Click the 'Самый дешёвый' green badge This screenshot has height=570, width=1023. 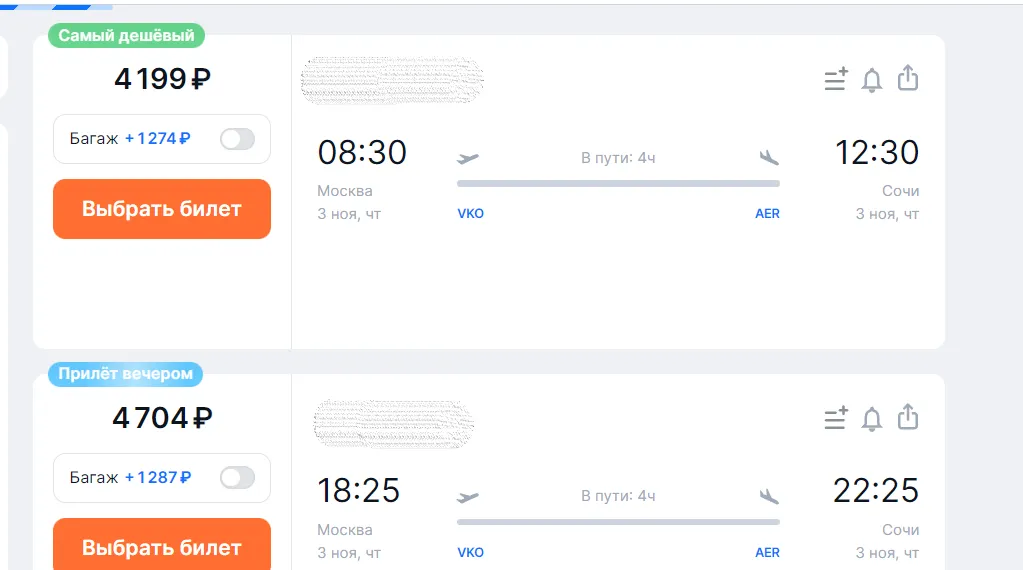tap(126, 36)
